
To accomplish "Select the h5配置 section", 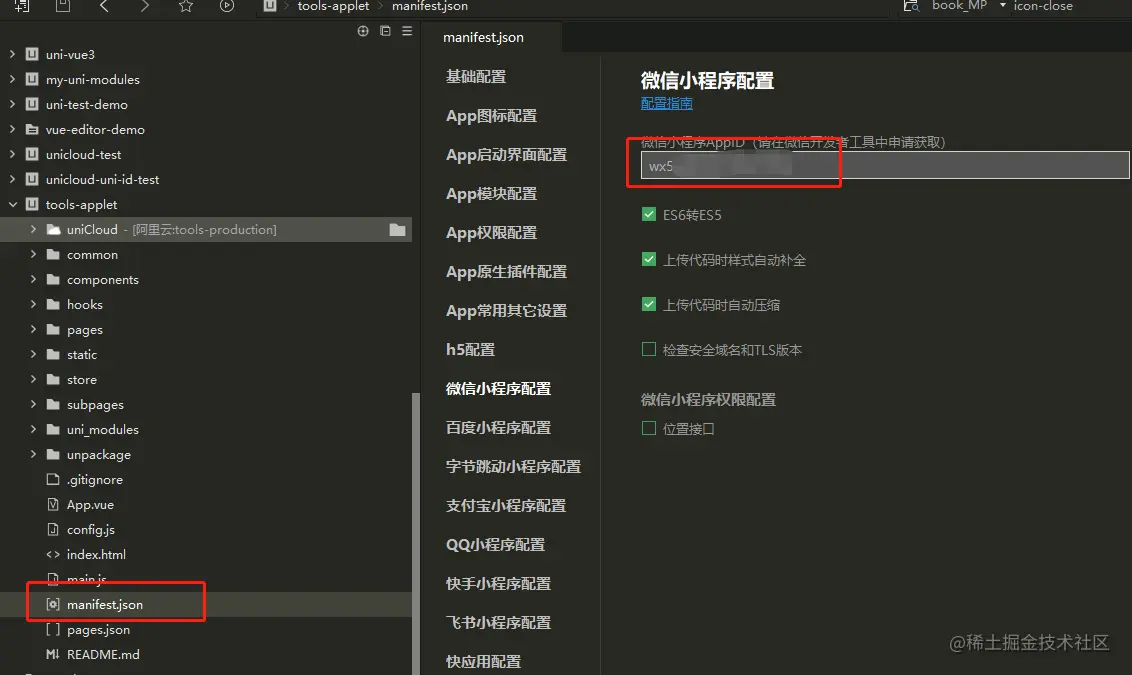I will pyautogui.click(x=469, y=349).
